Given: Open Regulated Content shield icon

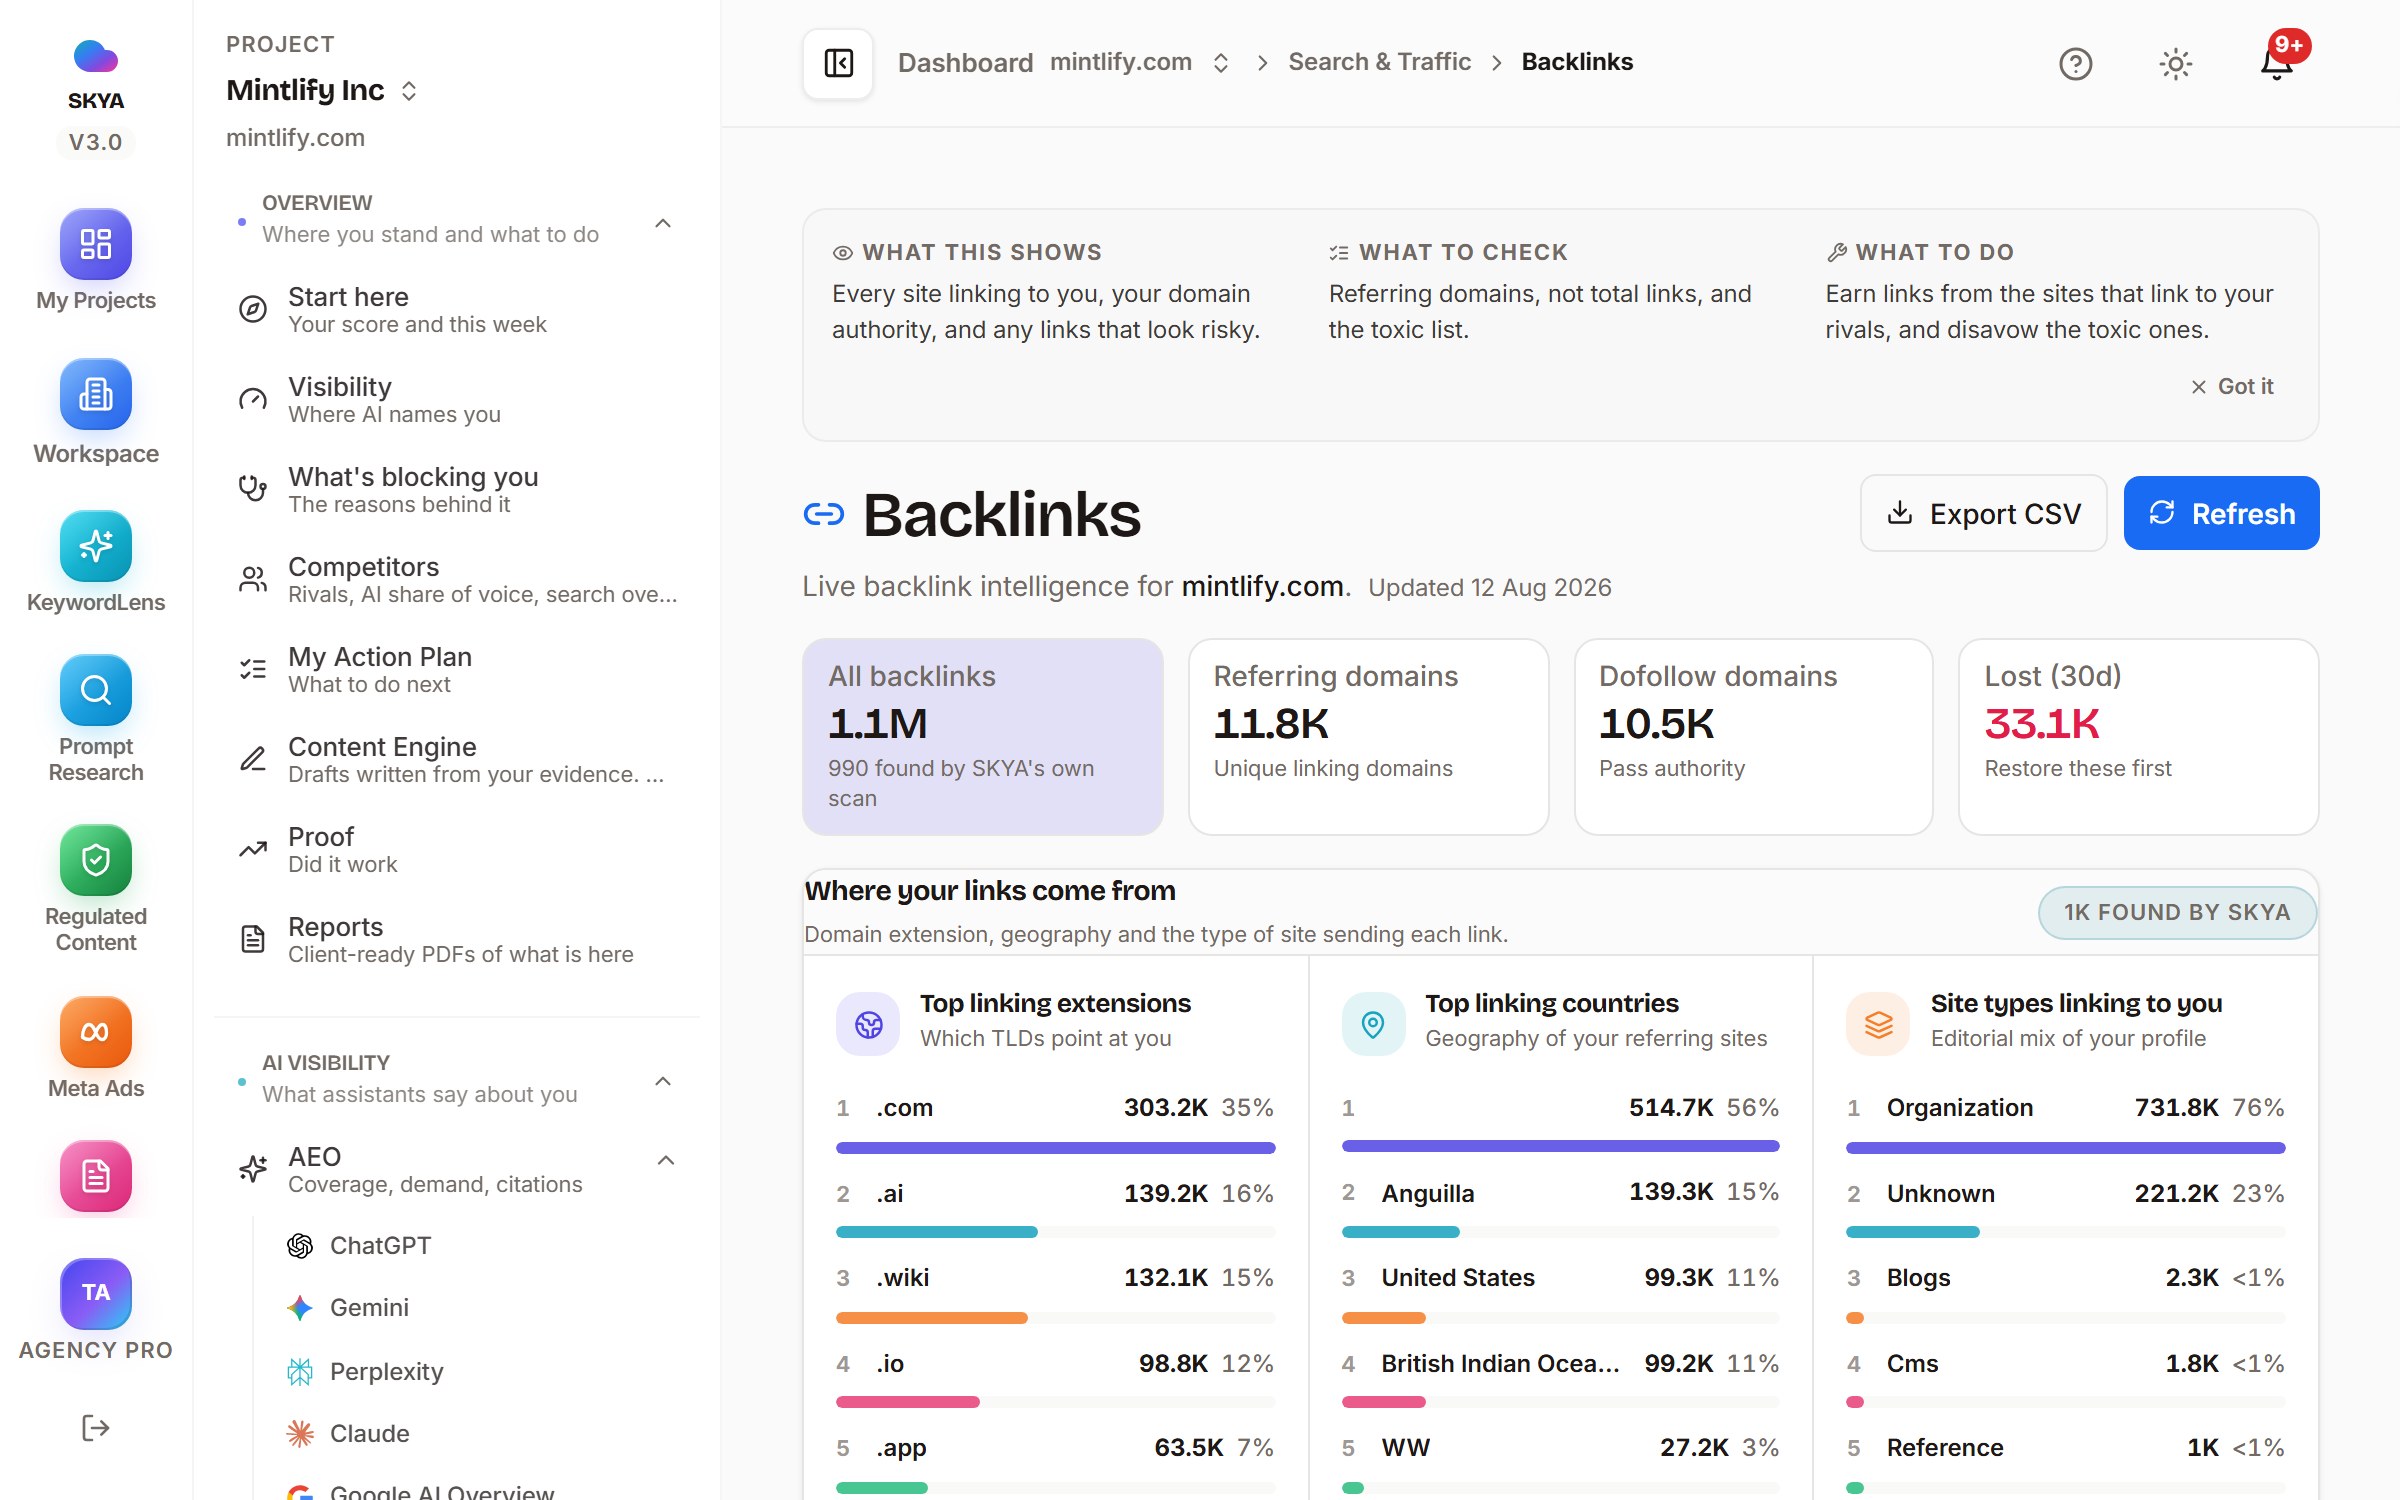Looking at the screenshot, I should [x=95, y=860].
